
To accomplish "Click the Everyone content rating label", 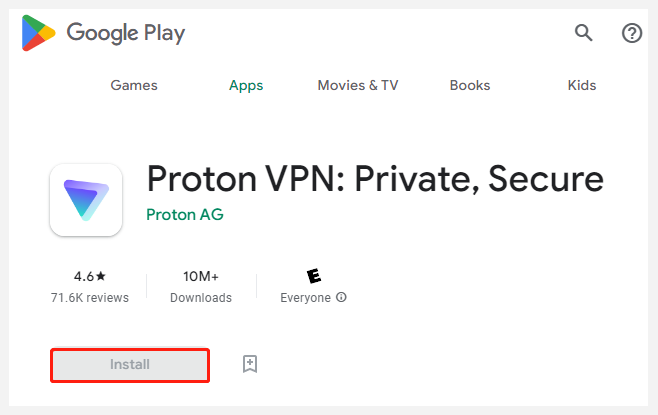I will (306, 298).
